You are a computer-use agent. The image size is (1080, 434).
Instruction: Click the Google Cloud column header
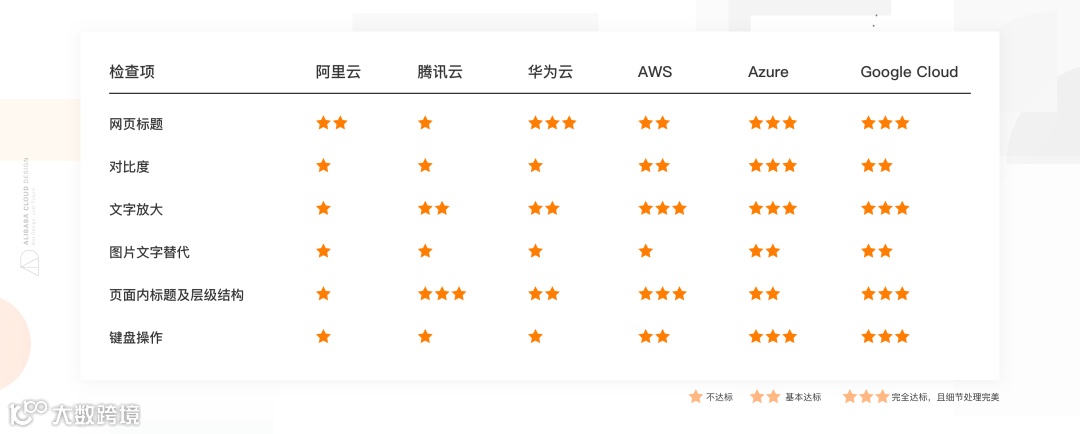pyautogui.click(x=909, y=72)
